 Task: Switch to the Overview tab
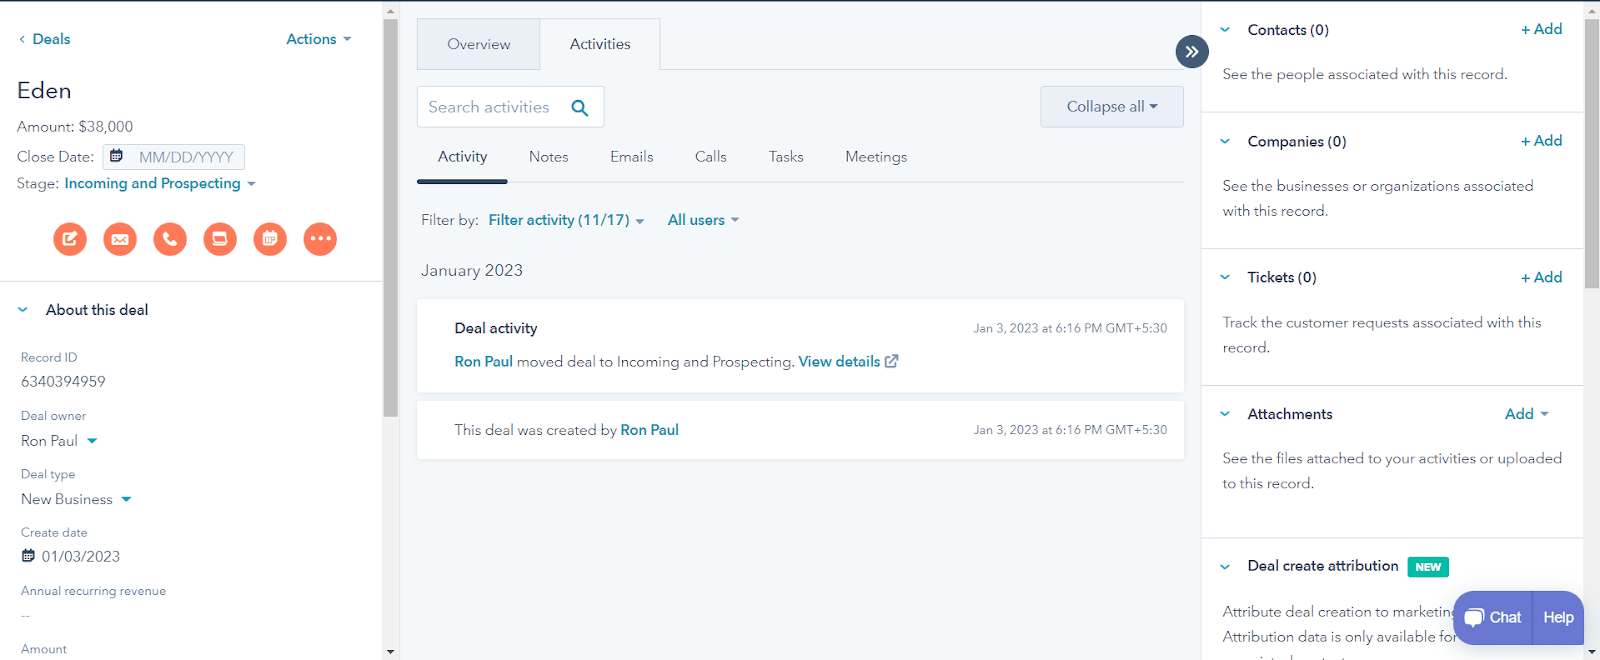point(478,45)
